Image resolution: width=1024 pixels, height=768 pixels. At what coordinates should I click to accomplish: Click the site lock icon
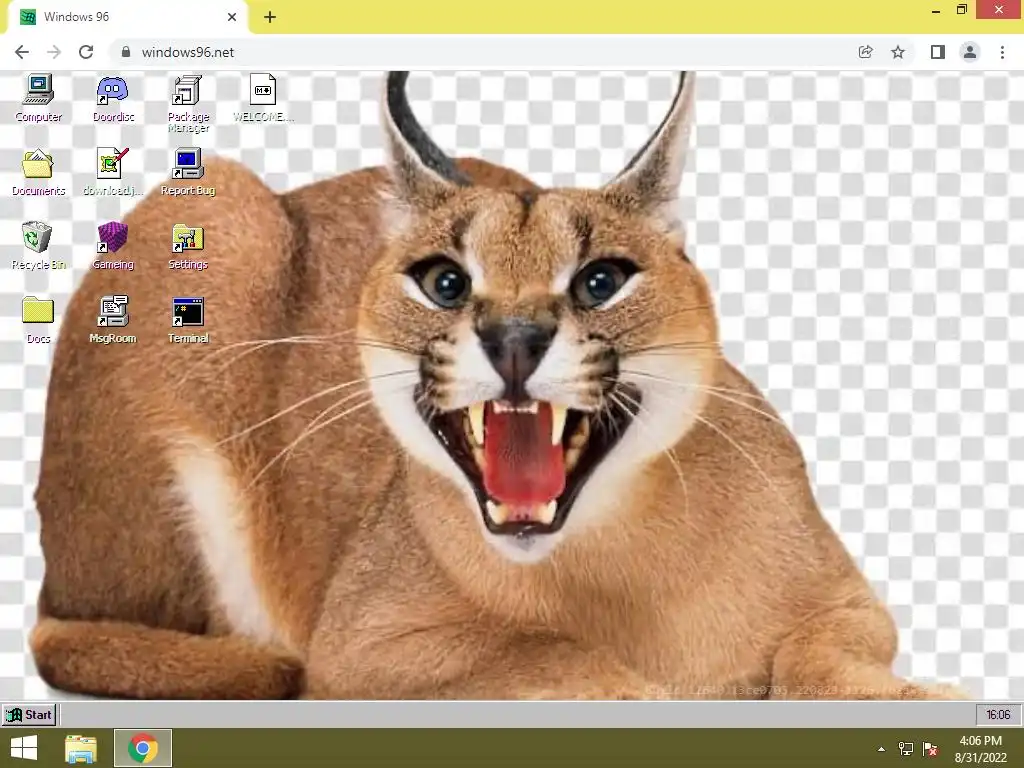pos(126,52)
